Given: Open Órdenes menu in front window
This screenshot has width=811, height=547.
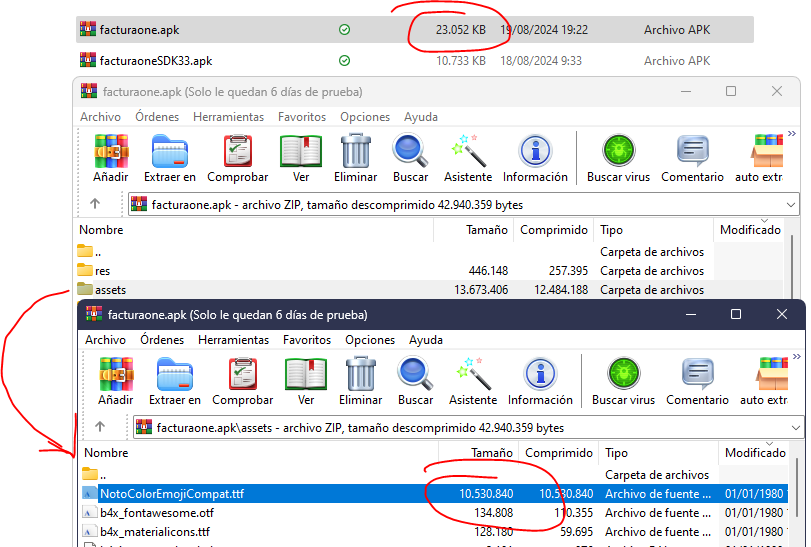Looking at the screenshot, I should point(162,340).
